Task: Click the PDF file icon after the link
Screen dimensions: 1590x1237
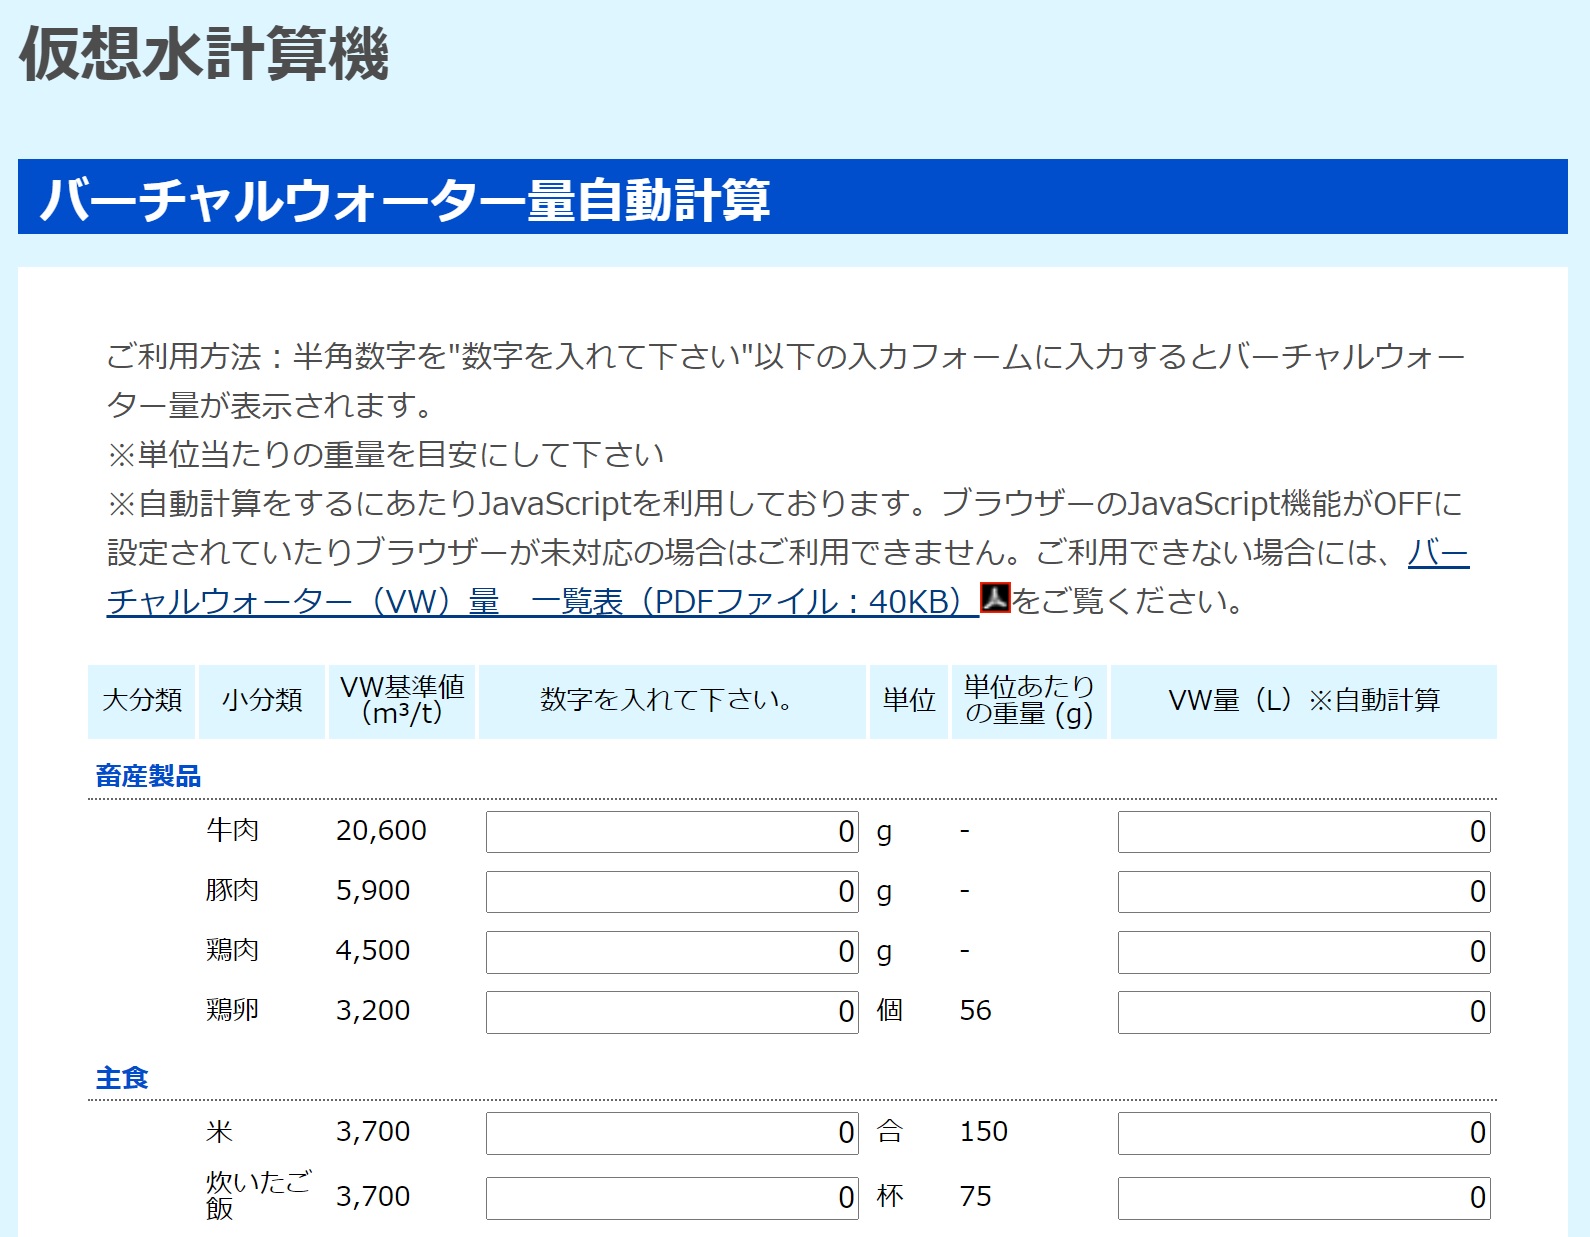Action: (995, 598)
